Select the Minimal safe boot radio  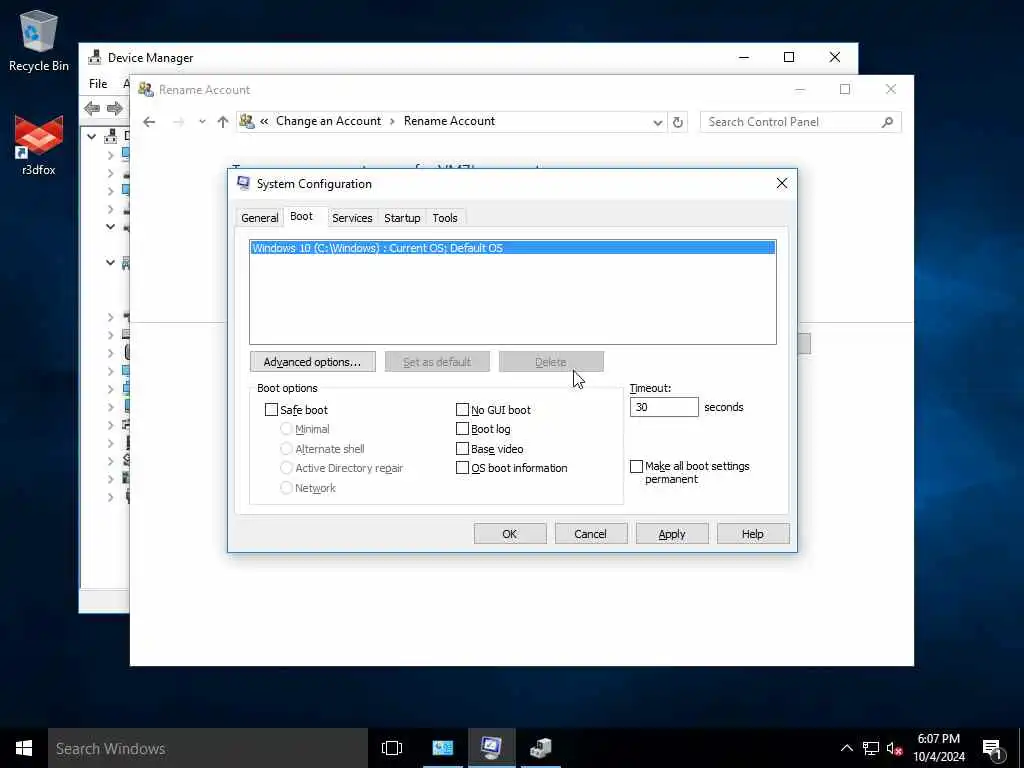(x=286, y=429)
